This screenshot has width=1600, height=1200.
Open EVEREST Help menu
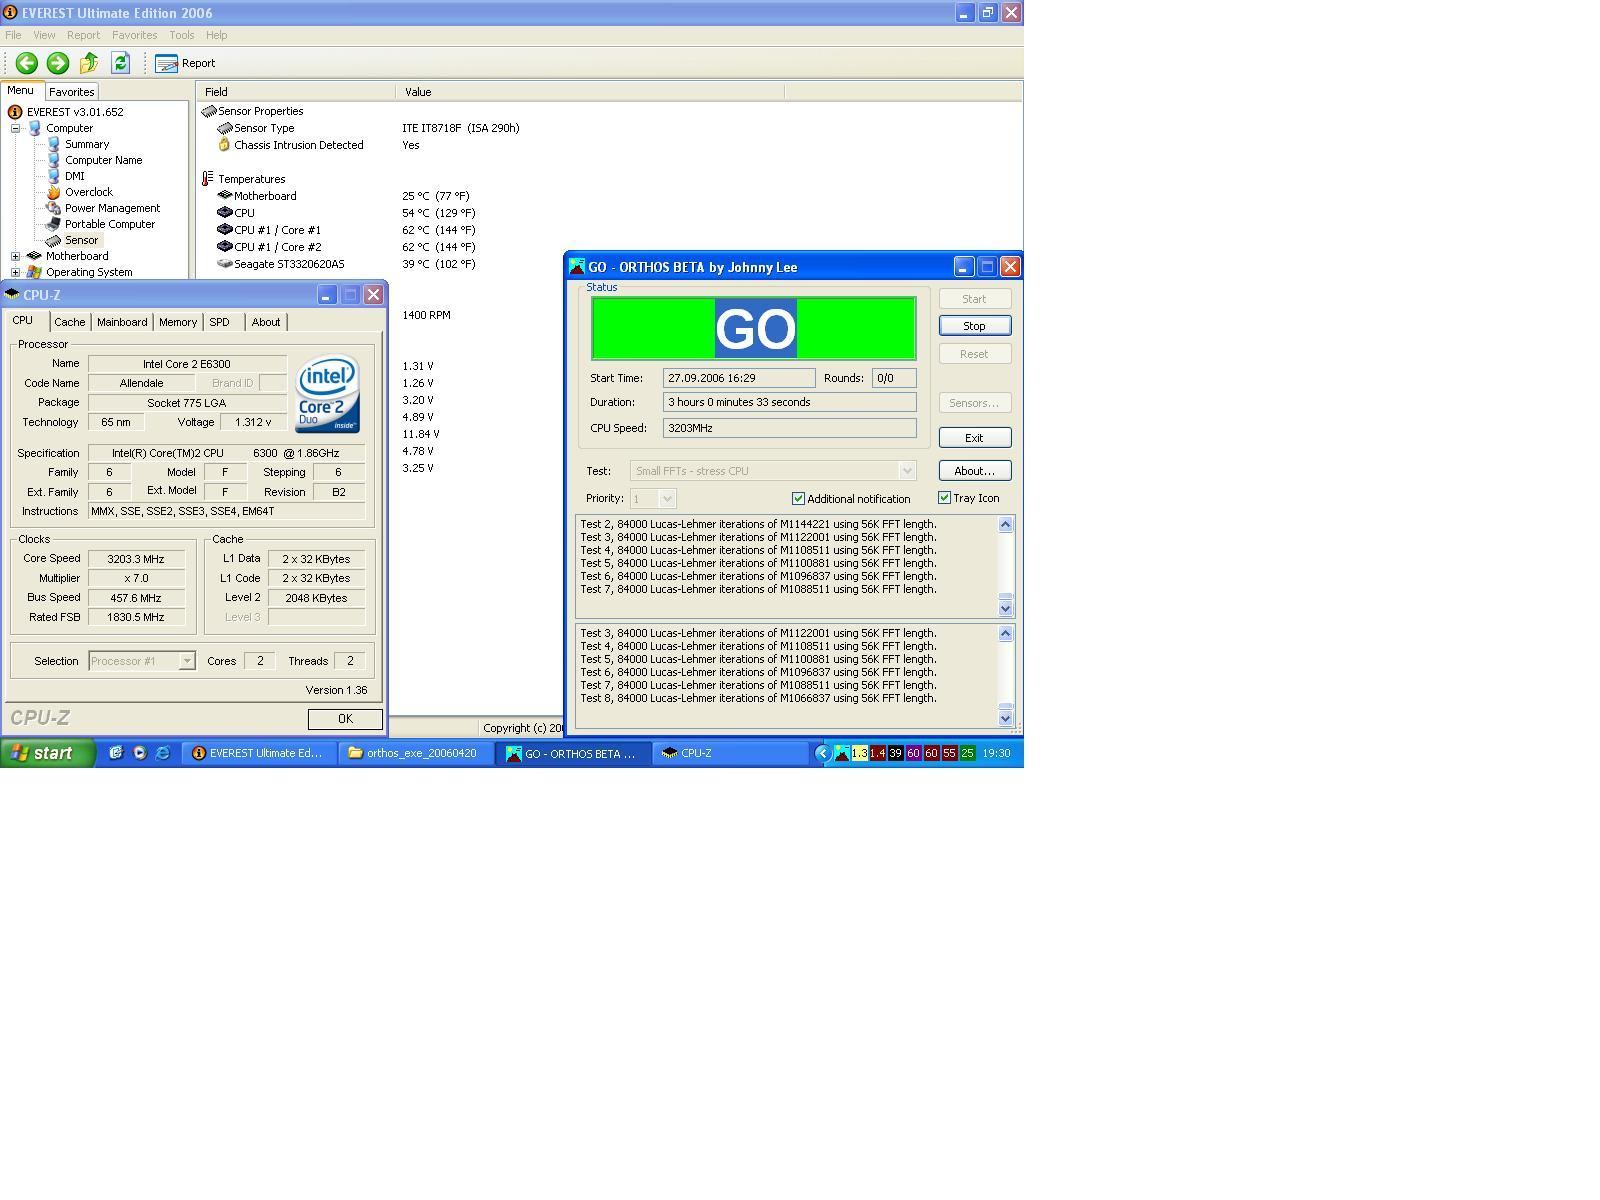pyautogui.click(x=216, y=35)
